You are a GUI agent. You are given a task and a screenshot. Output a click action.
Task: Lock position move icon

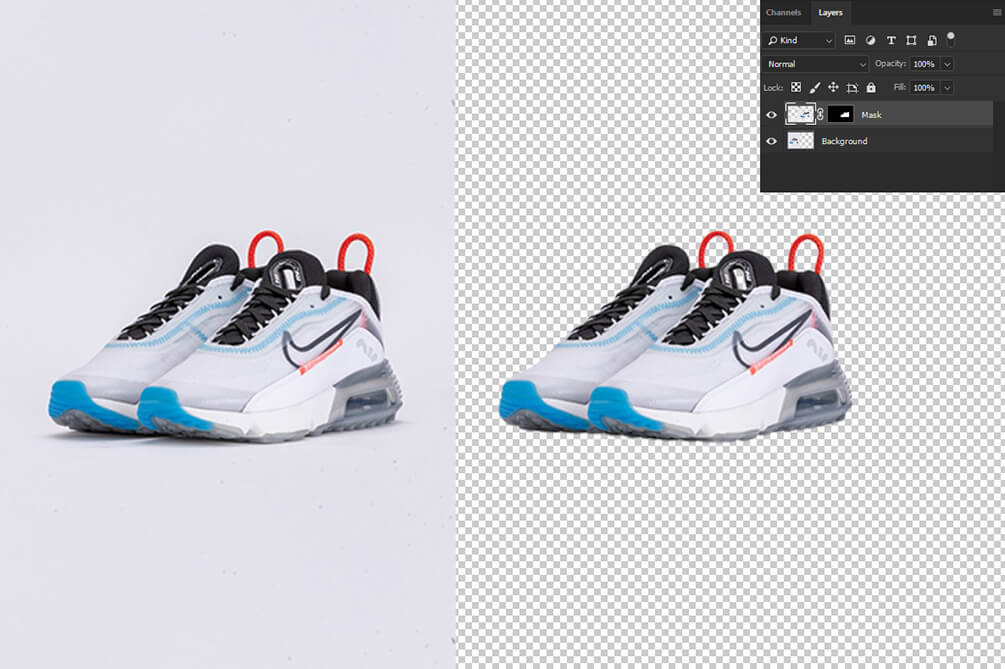[833, 87]
